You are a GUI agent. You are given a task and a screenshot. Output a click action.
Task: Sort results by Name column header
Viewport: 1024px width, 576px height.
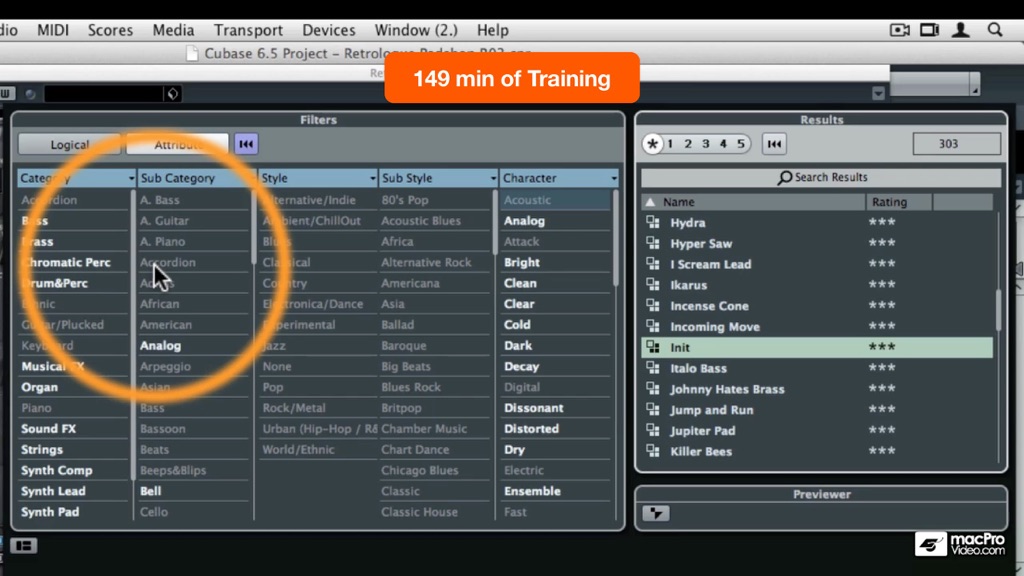pos(753,202)
